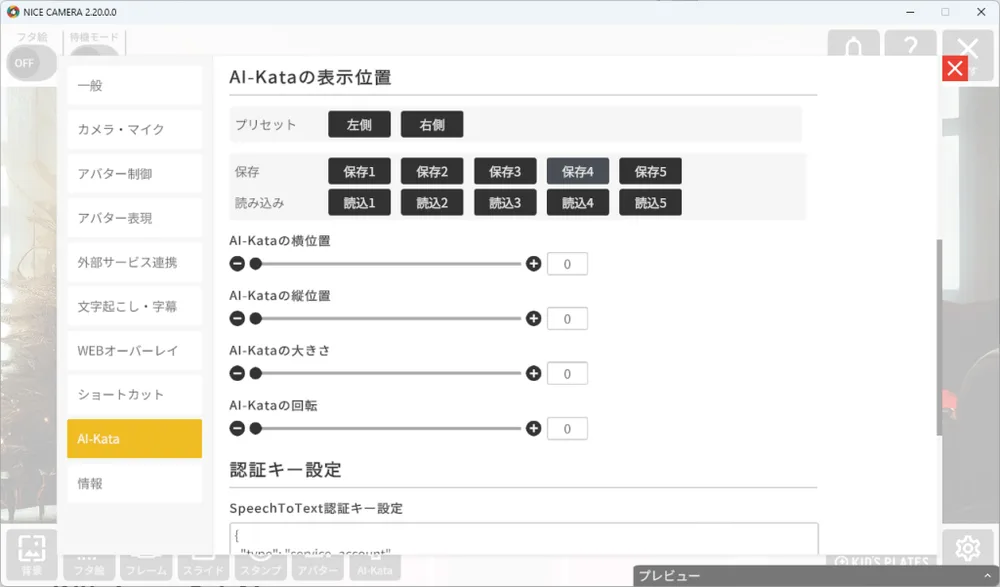Save position to slot 保存1
Image resolution: width=1000 pixels, height=587 pixels.
[x=359, y=171]
